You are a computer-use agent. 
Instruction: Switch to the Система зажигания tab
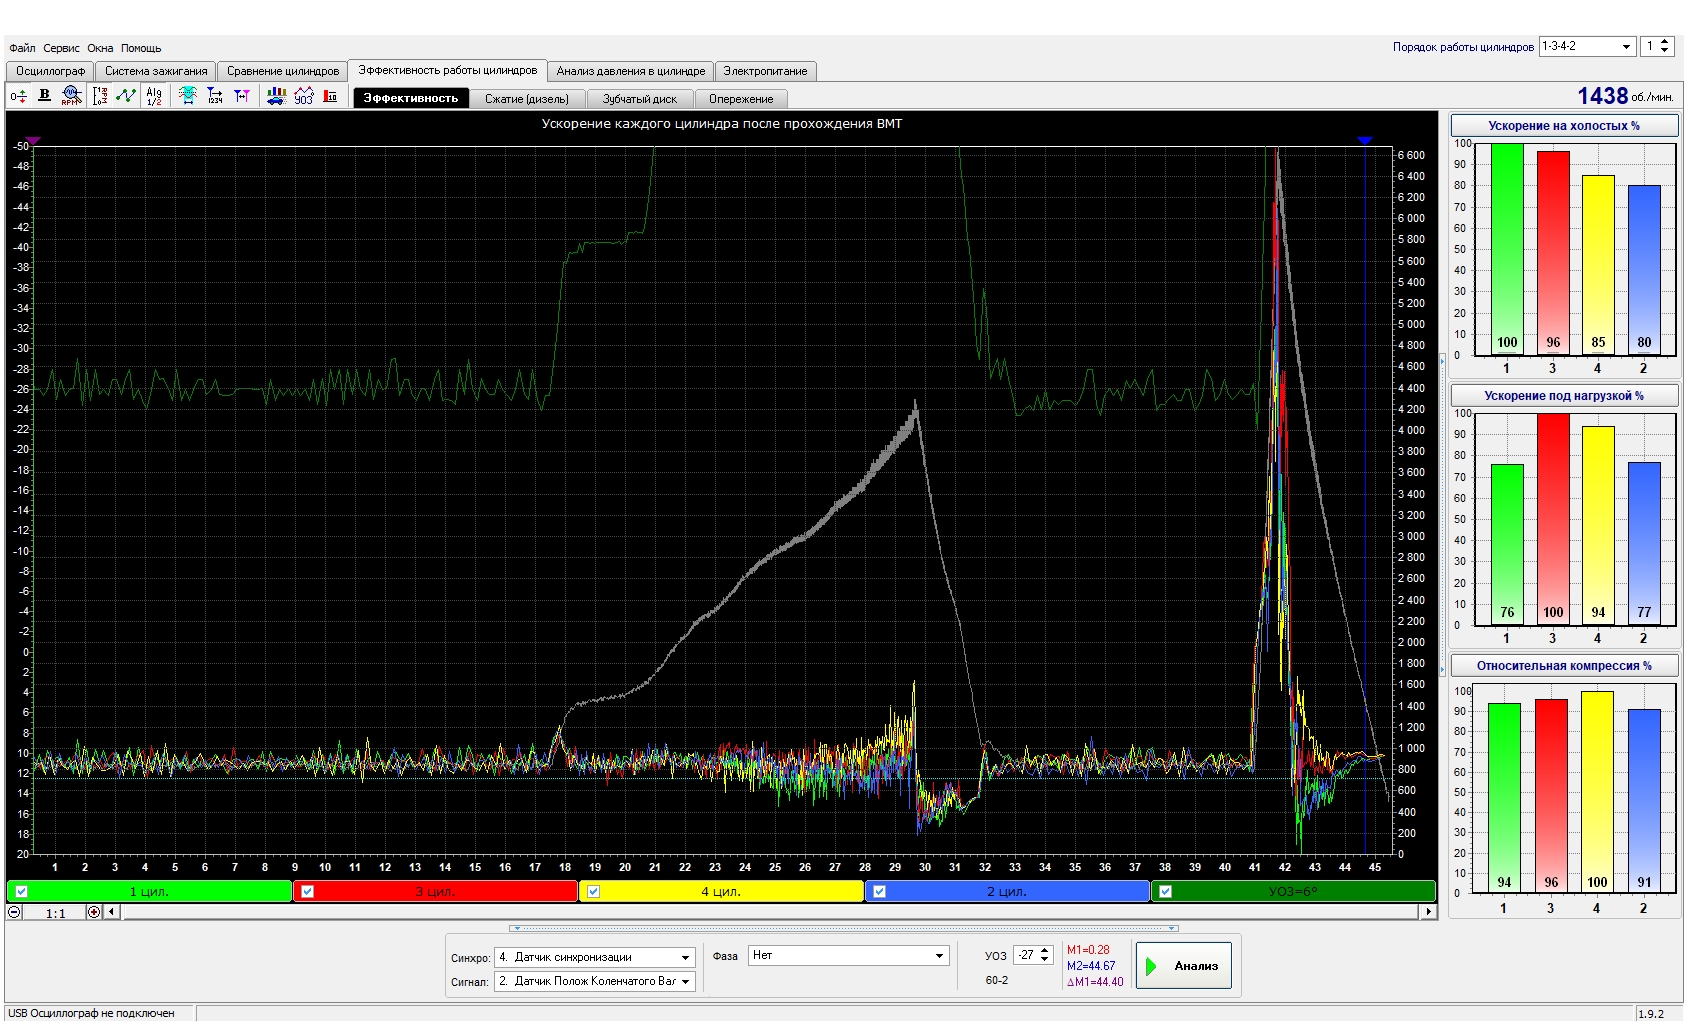[156, 71]
